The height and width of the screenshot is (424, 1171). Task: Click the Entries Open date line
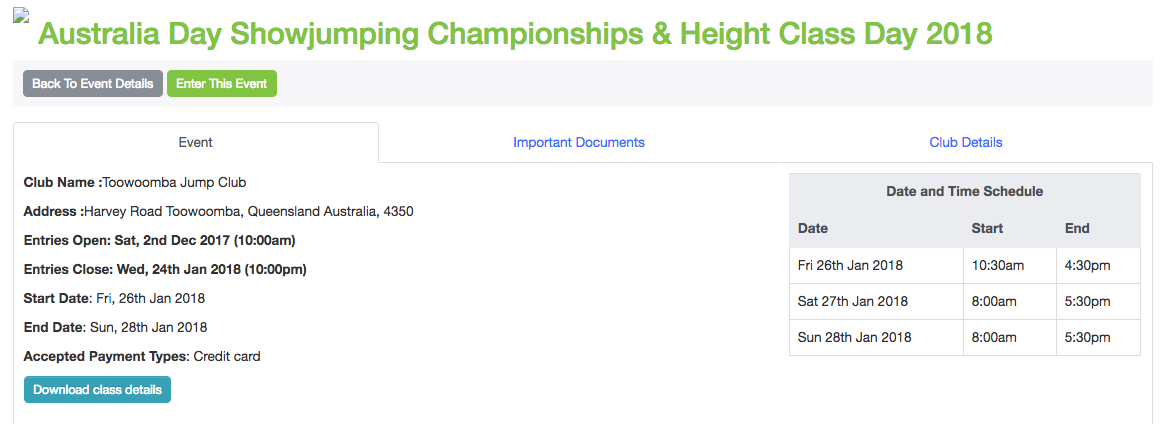[159, 240]
